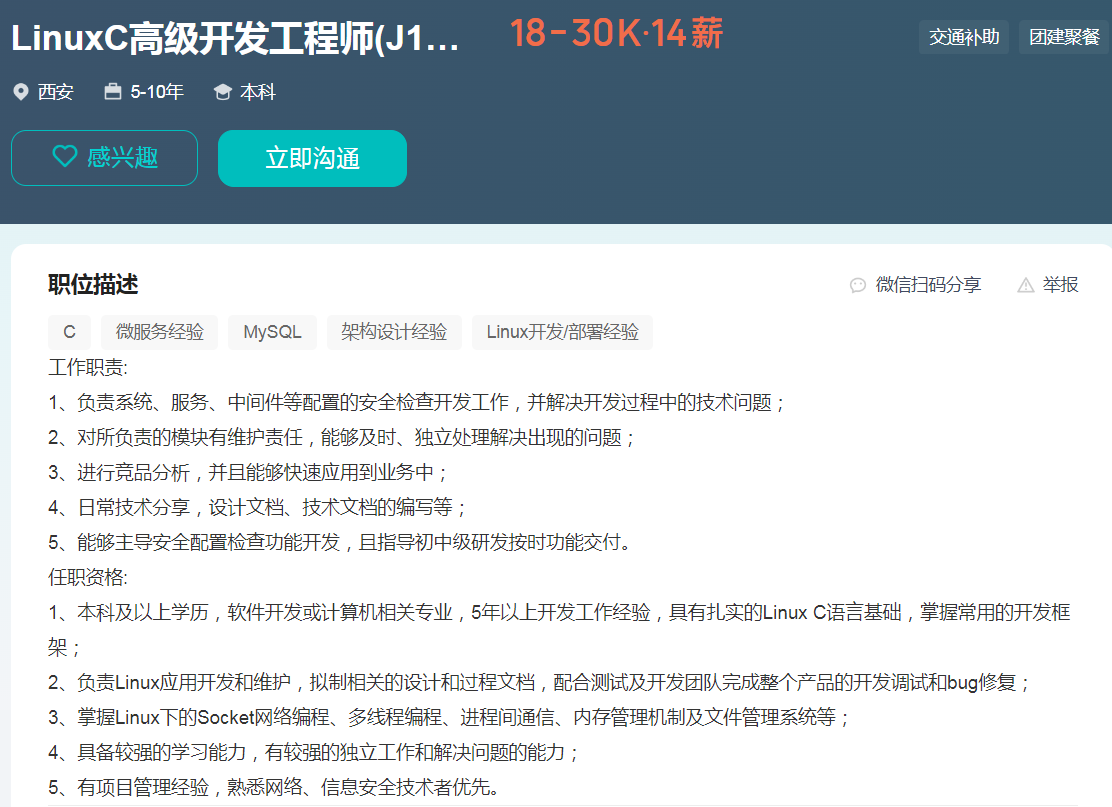Click the line 4、日常技术分享
Viewport: 1112px width, 807px height.
click(x=257, y=508)
